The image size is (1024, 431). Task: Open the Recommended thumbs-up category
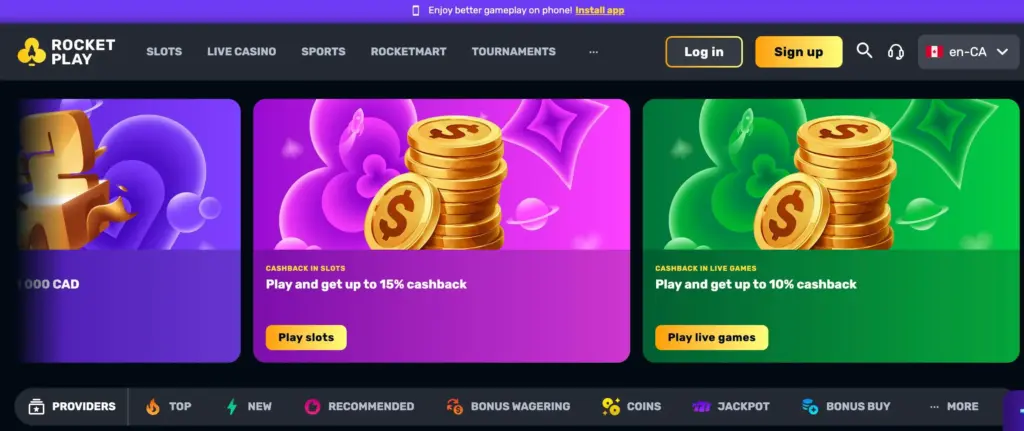pyautogui.click(x=312, y=407)
